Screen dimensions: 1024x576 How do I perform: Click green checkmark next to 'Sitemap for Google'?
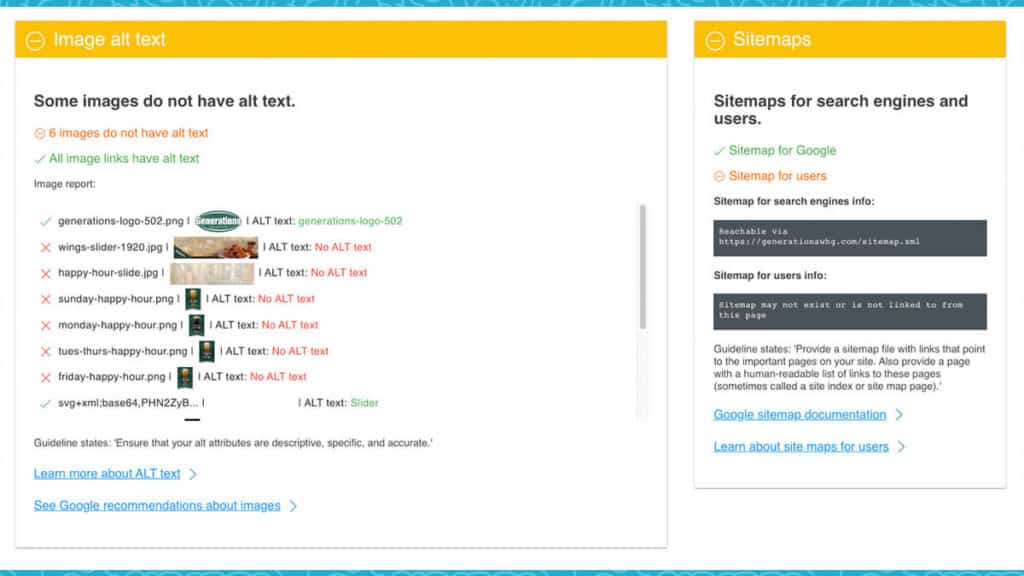[719, 151]
